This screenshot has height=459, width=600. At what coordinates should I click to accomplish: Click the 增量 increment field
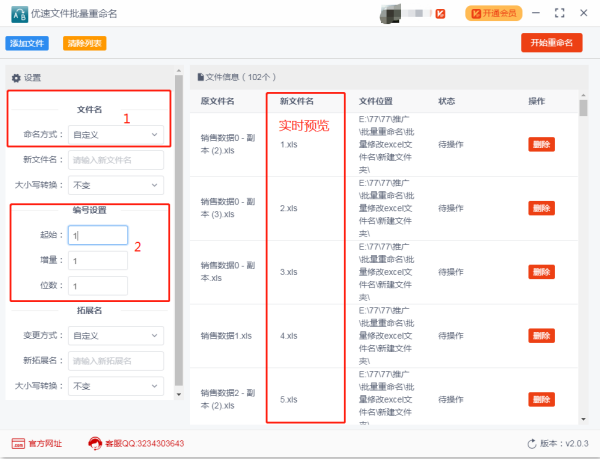[98, 260]
